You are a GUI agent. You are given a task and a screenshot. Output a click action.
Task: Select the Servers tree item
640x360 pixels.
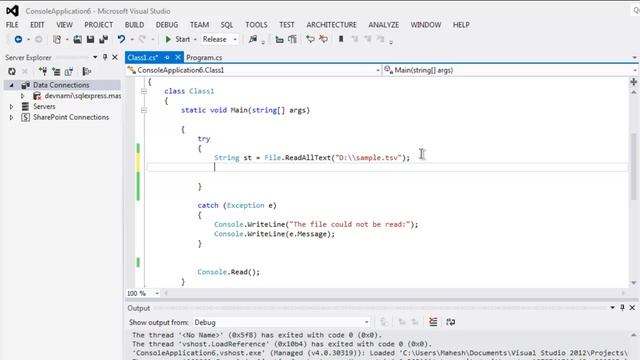tap(44, 107)
